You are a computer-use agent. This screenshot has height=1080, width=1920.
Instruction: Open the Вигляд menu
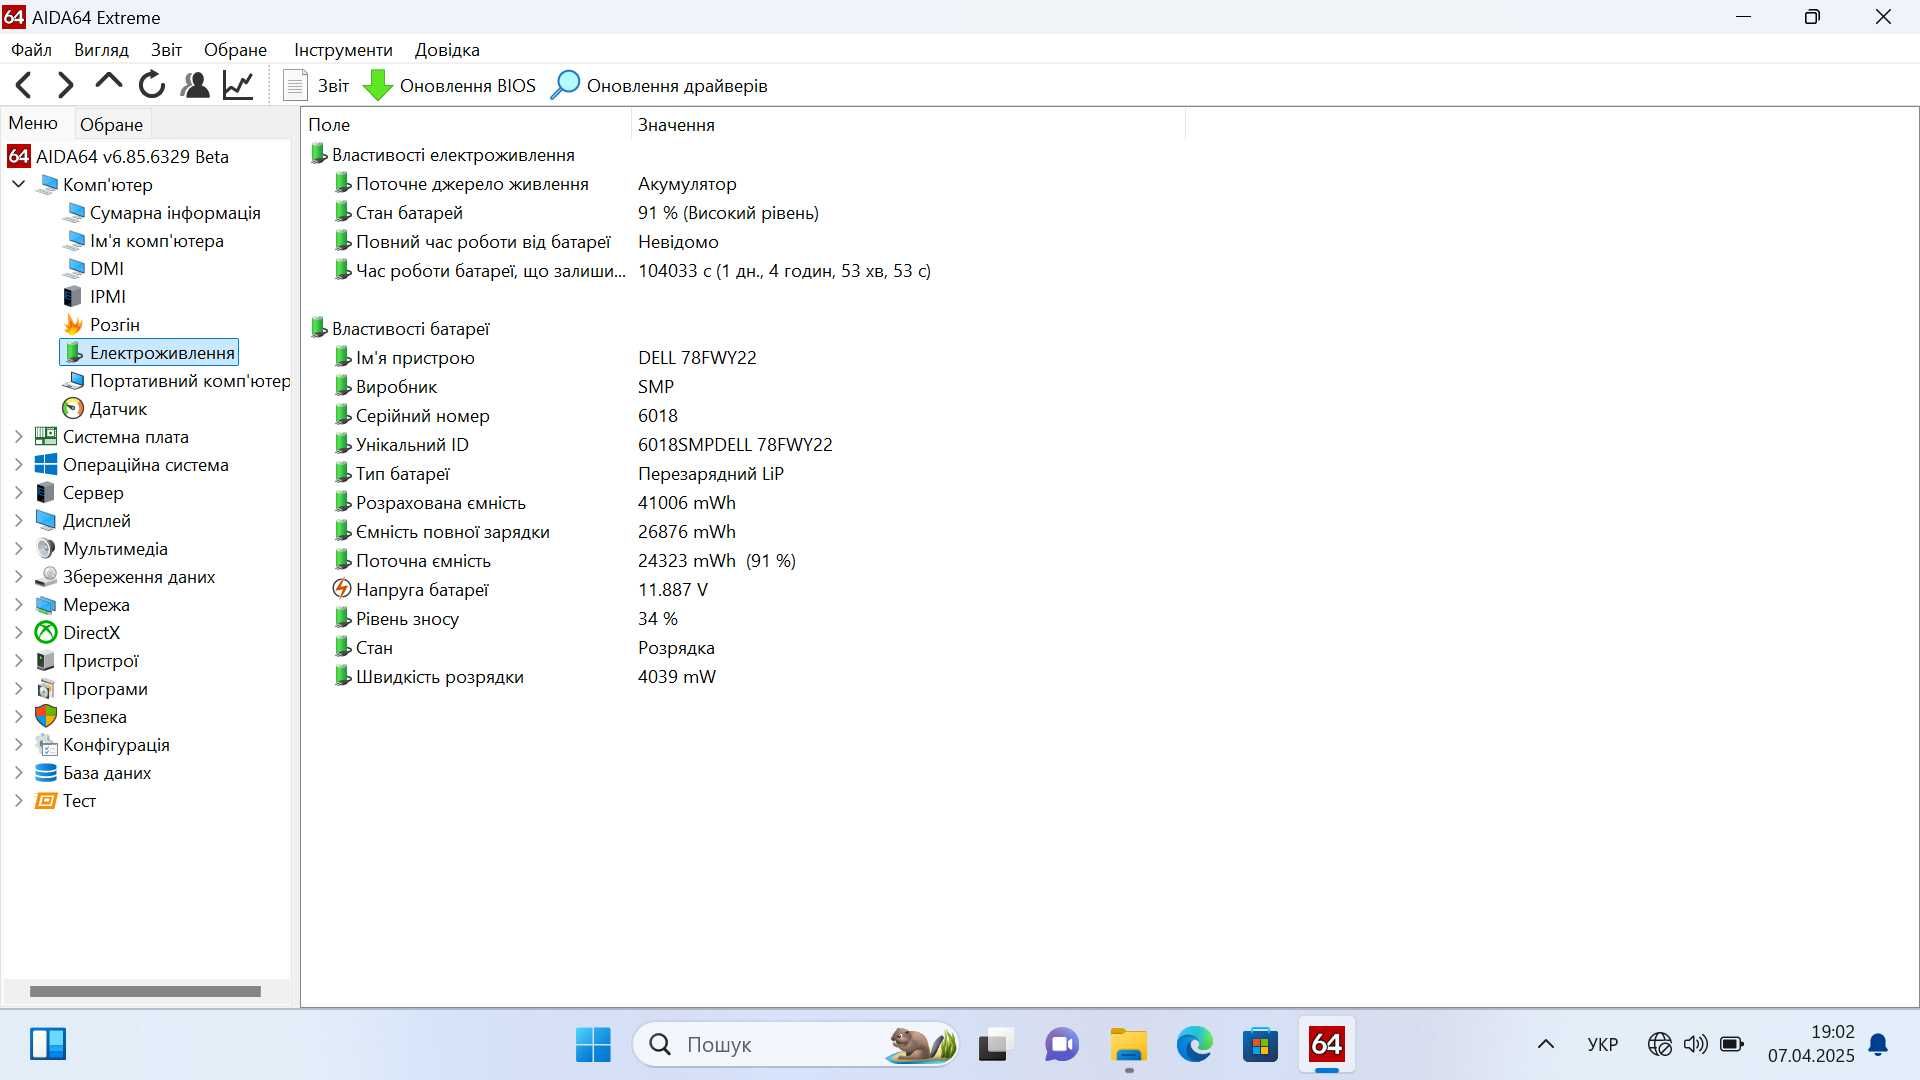(x=101, y=50)
